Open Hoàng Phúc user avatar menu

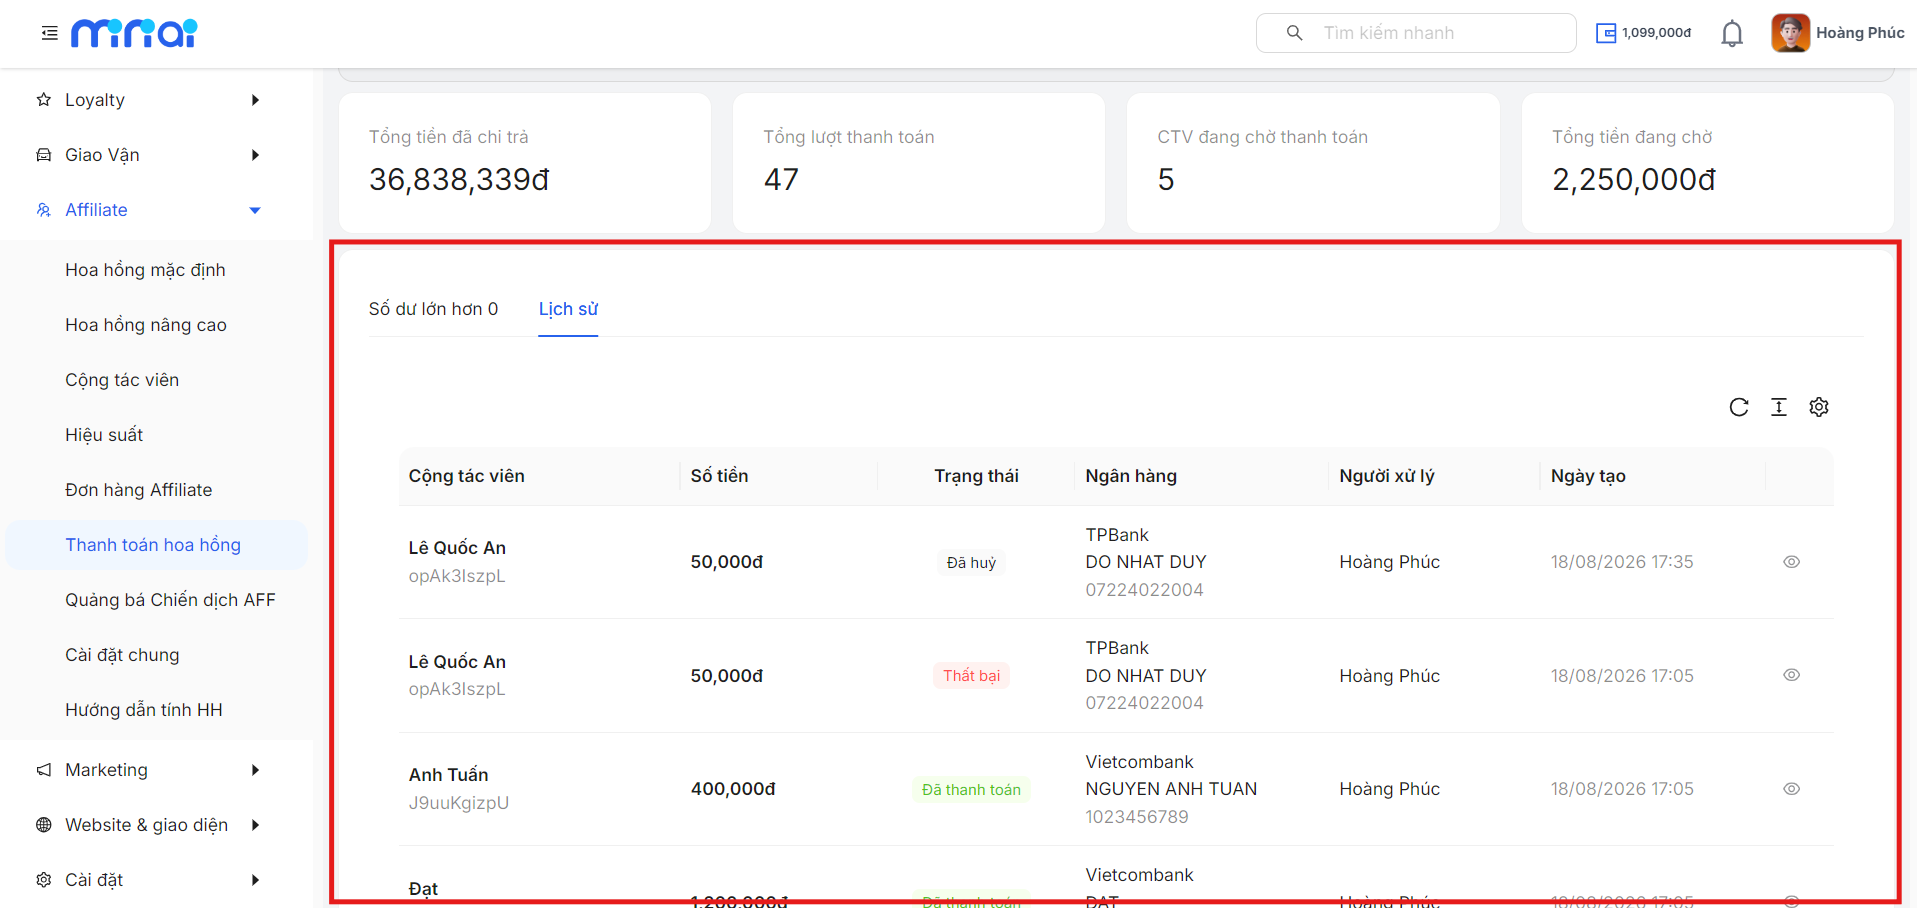click(1837, 33)
